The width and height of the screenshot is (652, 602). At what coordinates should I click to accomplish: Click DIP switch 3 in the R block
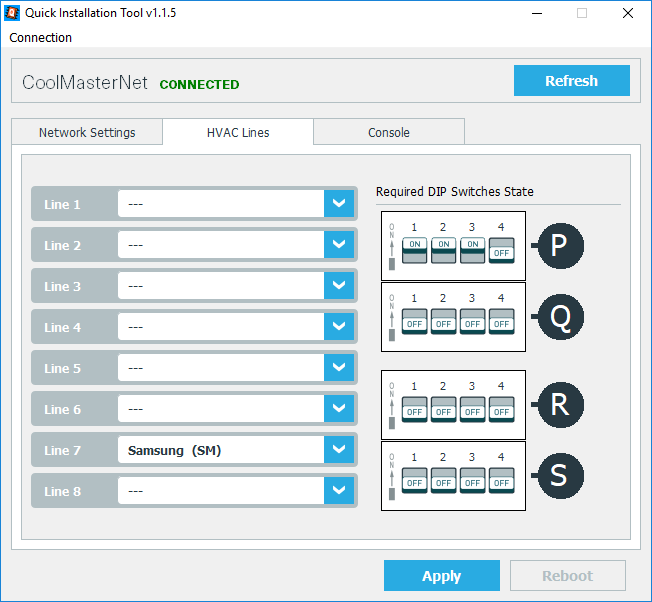click(x=472, y=409)
